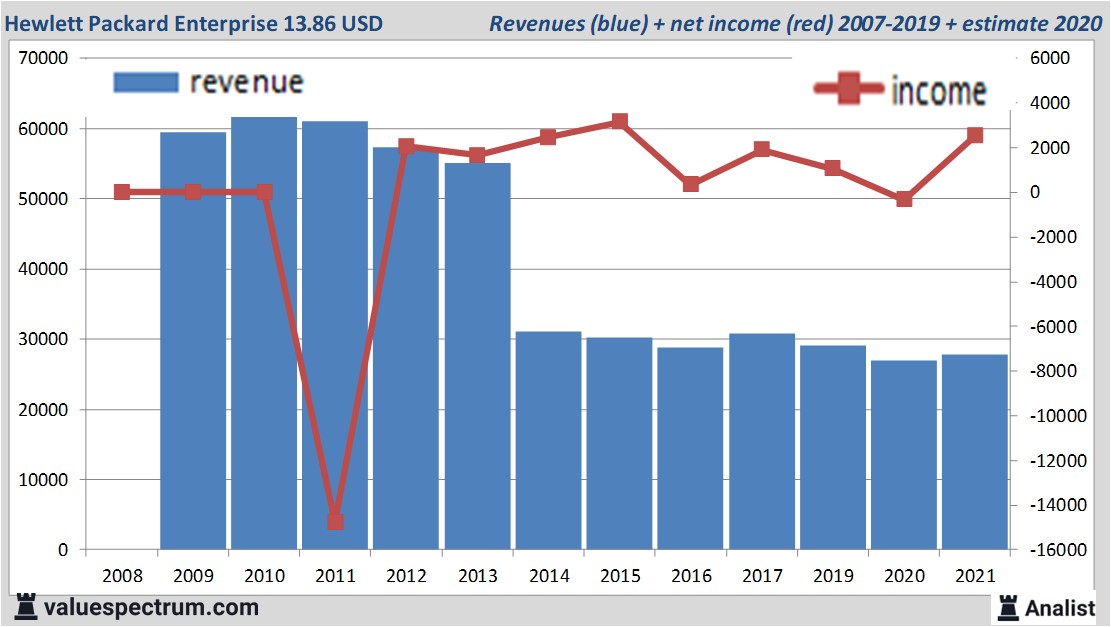The image size is (1111, 627).
Task: Click the valuespectrum.com rook logo icon
Action: pyautogui.click(x=25, y=606)
